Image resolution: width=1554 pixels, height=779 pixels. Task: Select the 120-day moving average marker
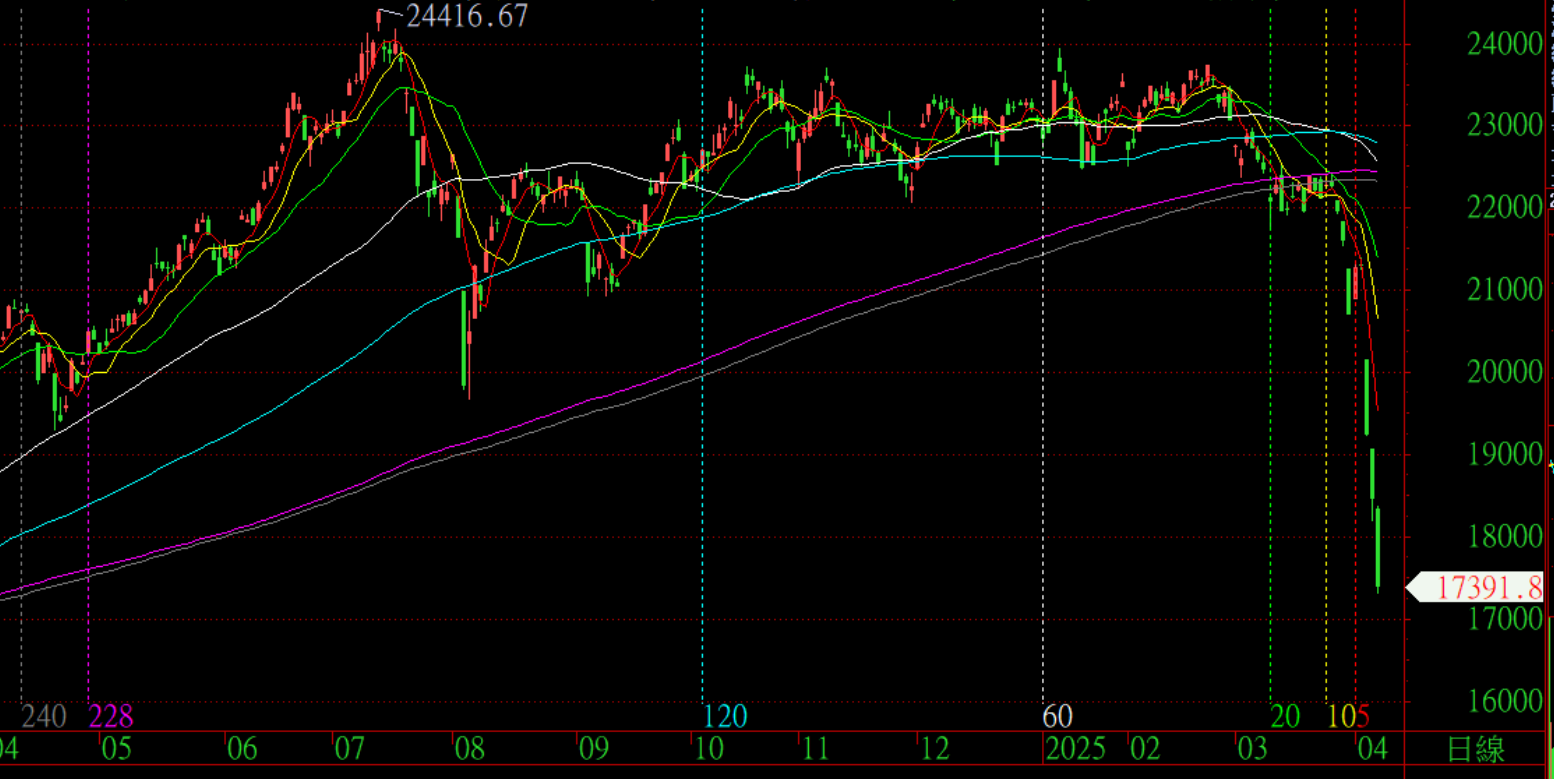click(726, 716)
